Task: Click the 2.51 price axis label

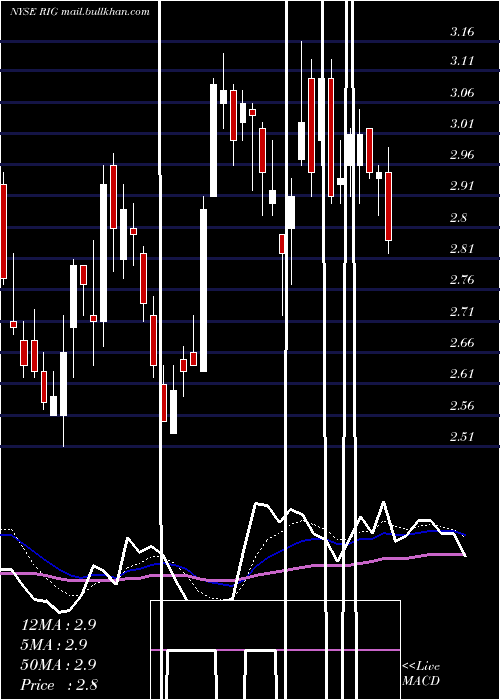Action: (x=462, y=436)
